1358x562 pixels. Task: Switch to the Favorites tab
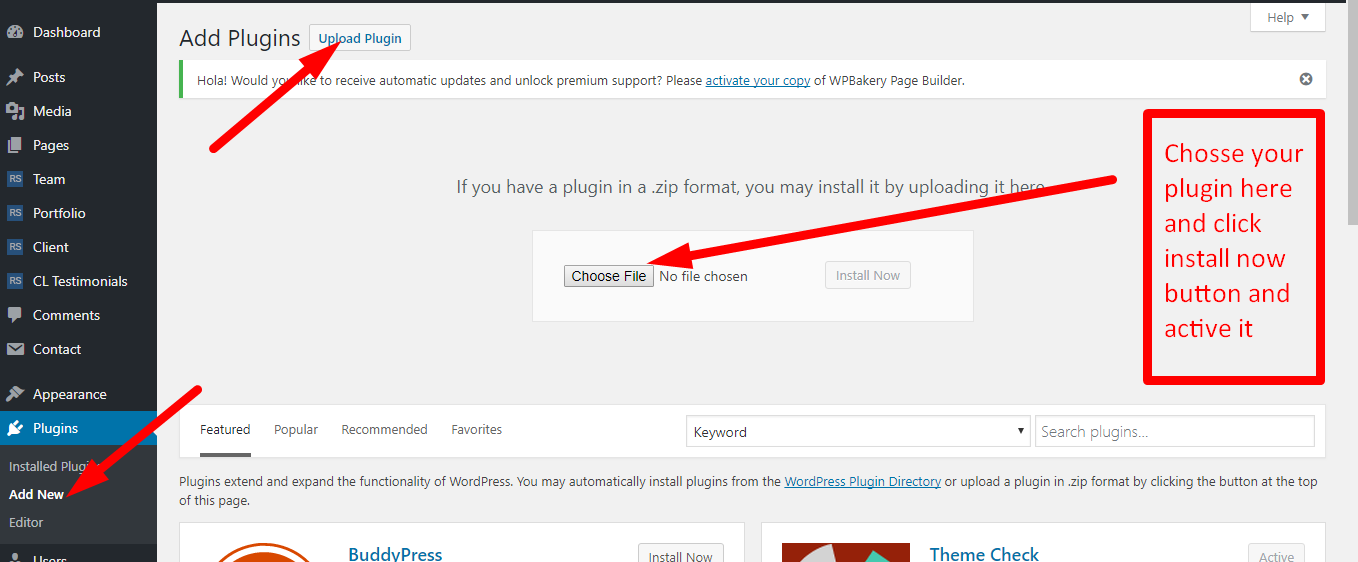[x=476, y=429]
